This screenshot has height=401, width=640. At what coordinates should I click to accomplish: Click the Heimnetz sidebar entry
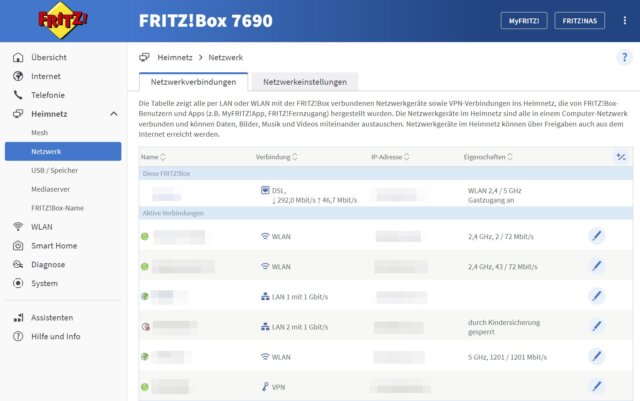pos(49,114)
